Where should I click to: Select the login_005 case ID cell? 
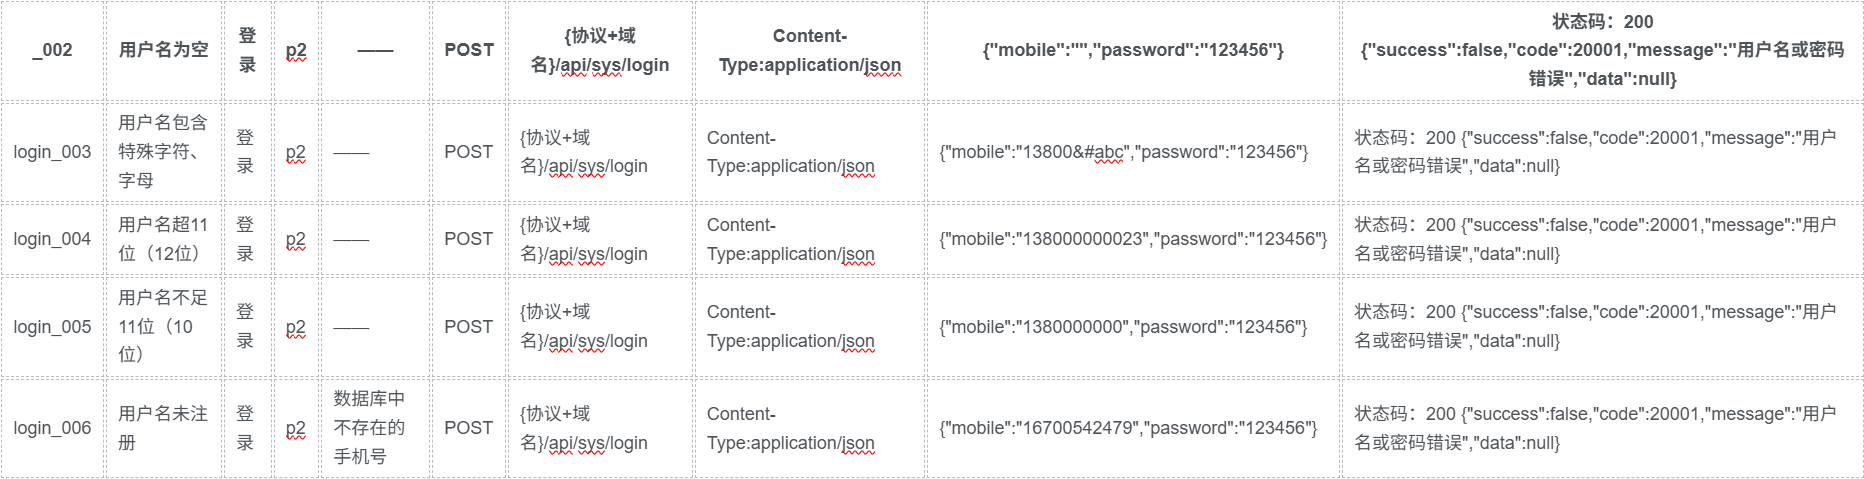tap(52, 327)
